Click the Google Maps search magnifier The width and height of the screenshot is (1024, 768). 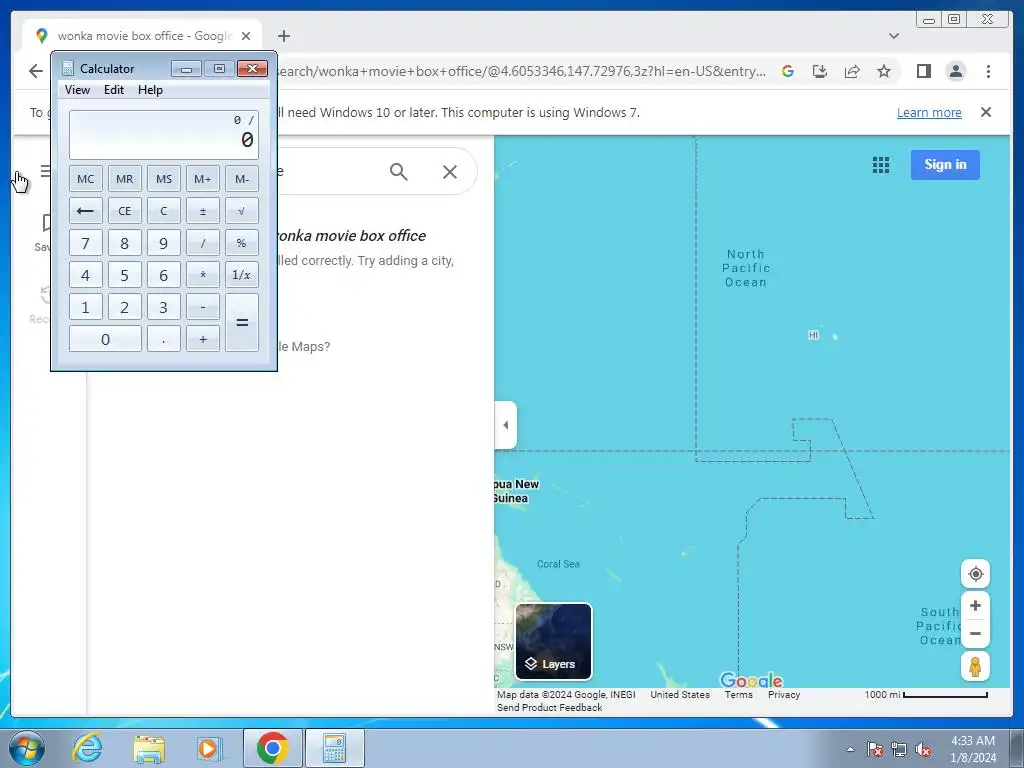[x=398, y=172]
